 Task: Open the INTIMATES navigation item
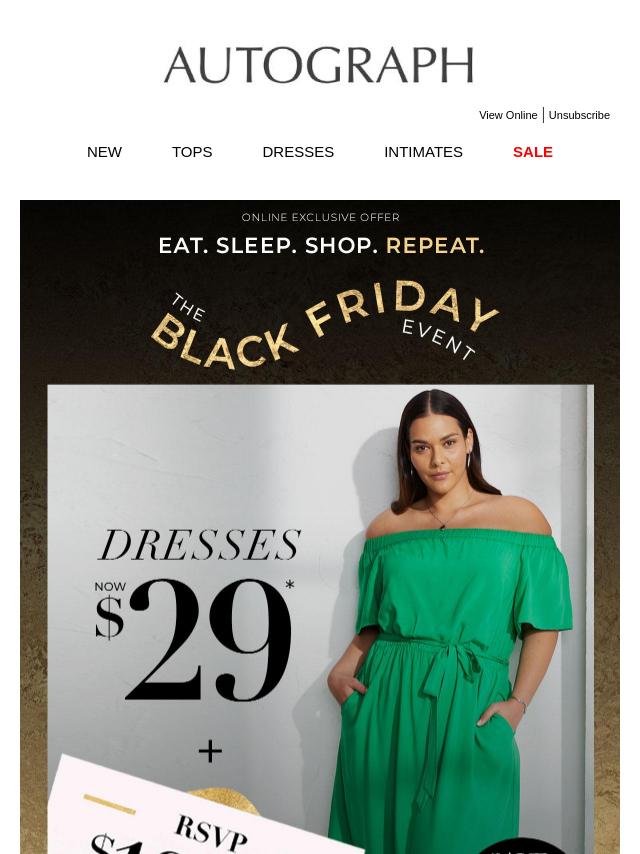(x=423, y=152)
